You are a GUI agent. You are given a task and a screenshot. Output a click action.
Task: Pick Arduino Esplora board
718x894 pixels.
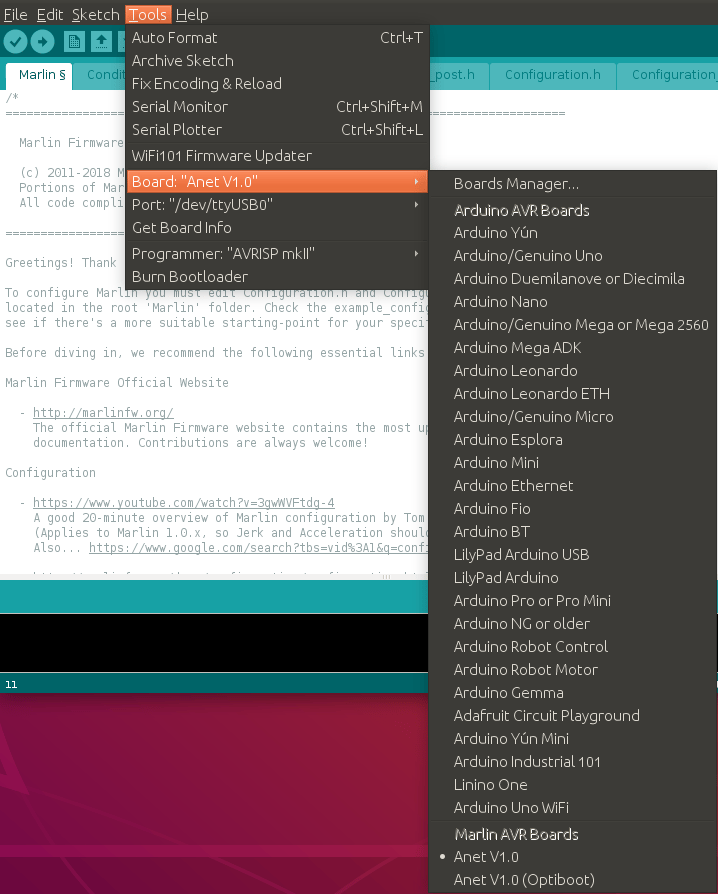point(573,440)
